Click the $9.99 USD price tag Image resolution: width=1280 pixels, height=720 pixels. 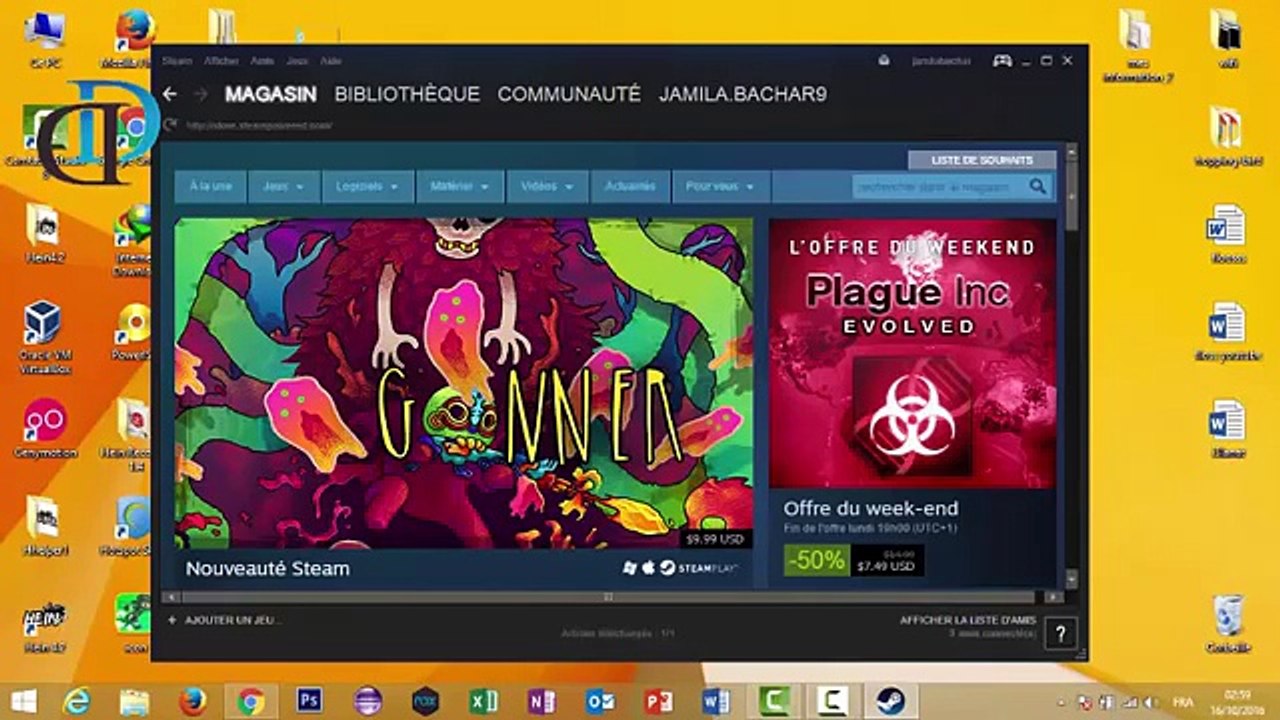pos(715,539)
